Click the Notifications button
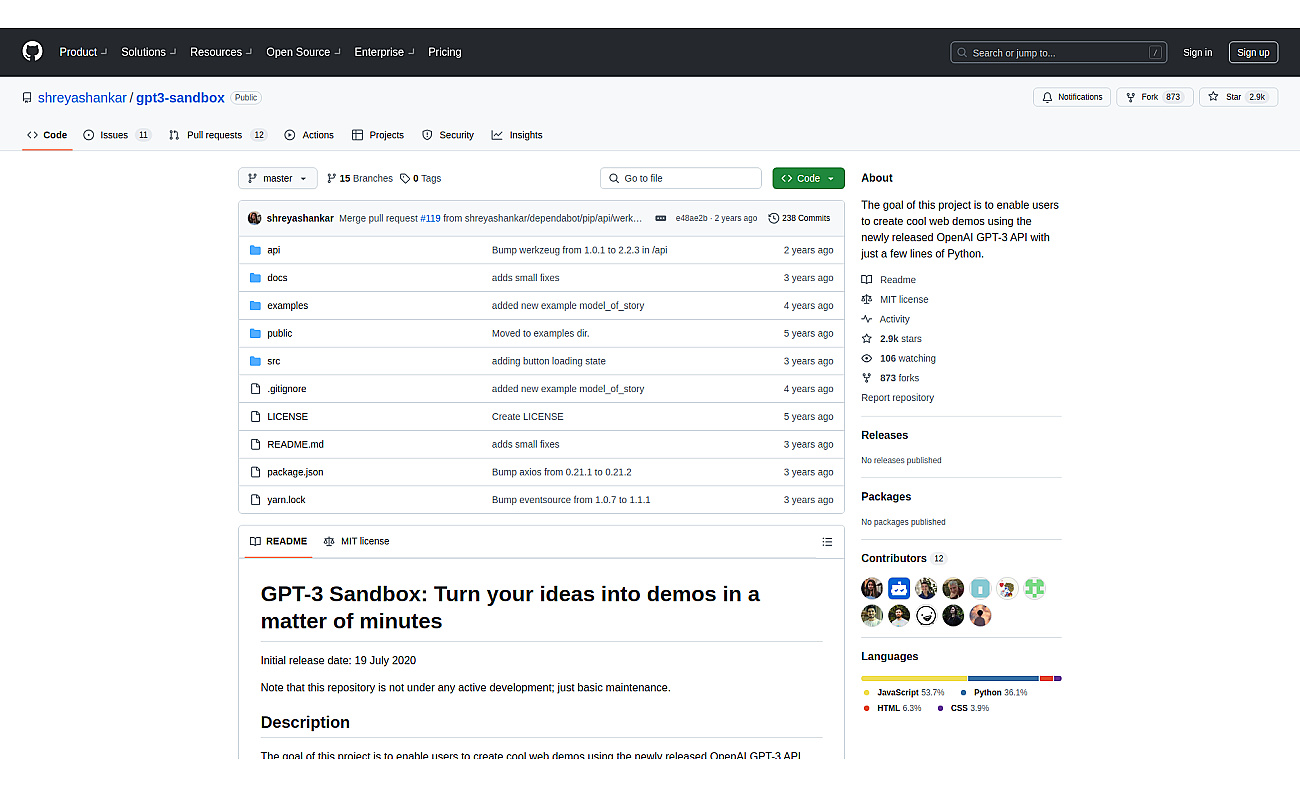Viewport: 1300px width, 788px height. point(1072,97)
